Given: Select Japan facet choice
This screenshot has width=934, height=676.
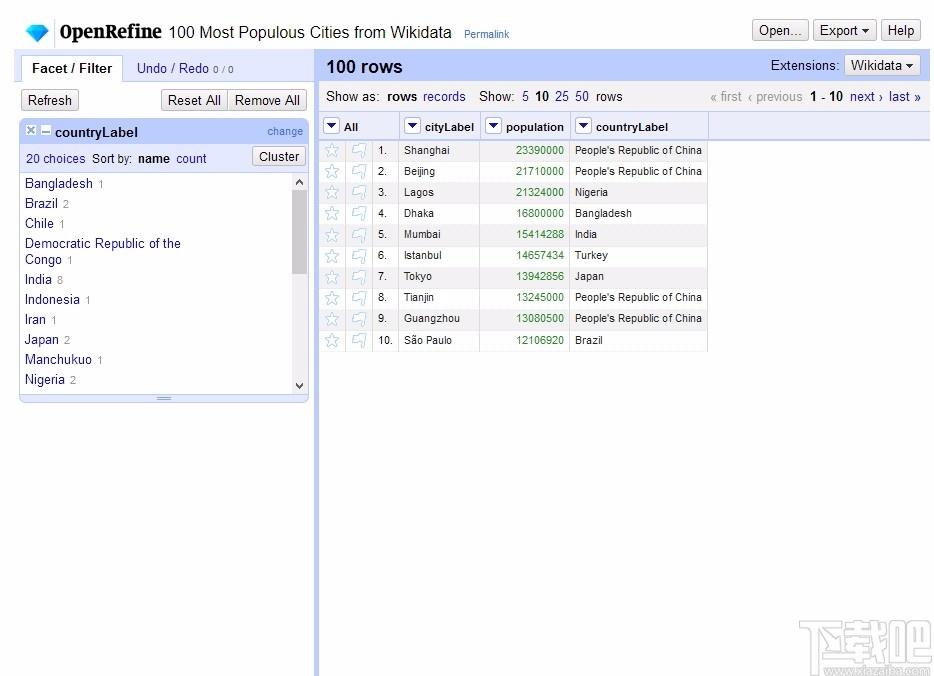Looking at the screenshot, I should click(x=41, y=339).
